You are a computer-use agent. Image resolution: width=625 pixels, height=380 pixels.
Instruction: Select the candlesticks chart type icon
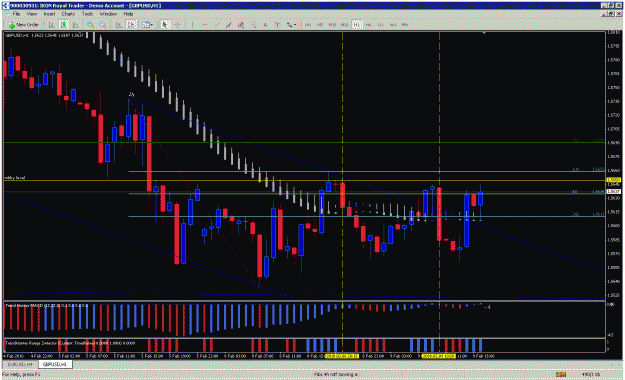tap(63, 25)
